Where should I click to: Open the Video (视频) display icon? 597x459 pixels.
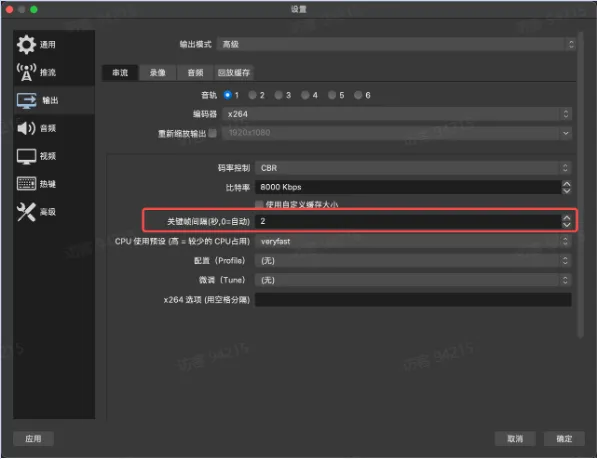(26, 156)
